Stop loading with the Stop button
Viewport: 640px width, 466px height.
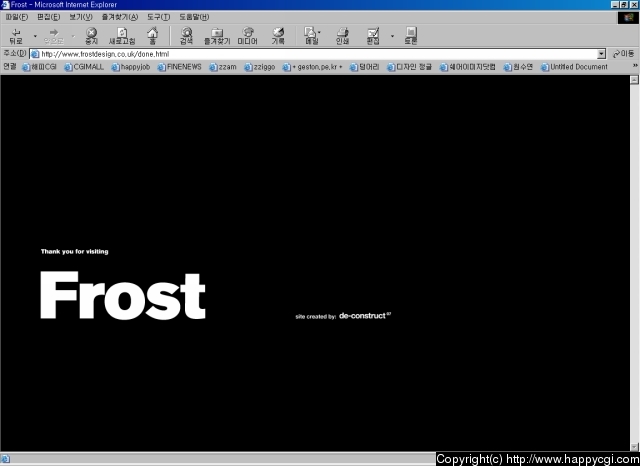91,36
